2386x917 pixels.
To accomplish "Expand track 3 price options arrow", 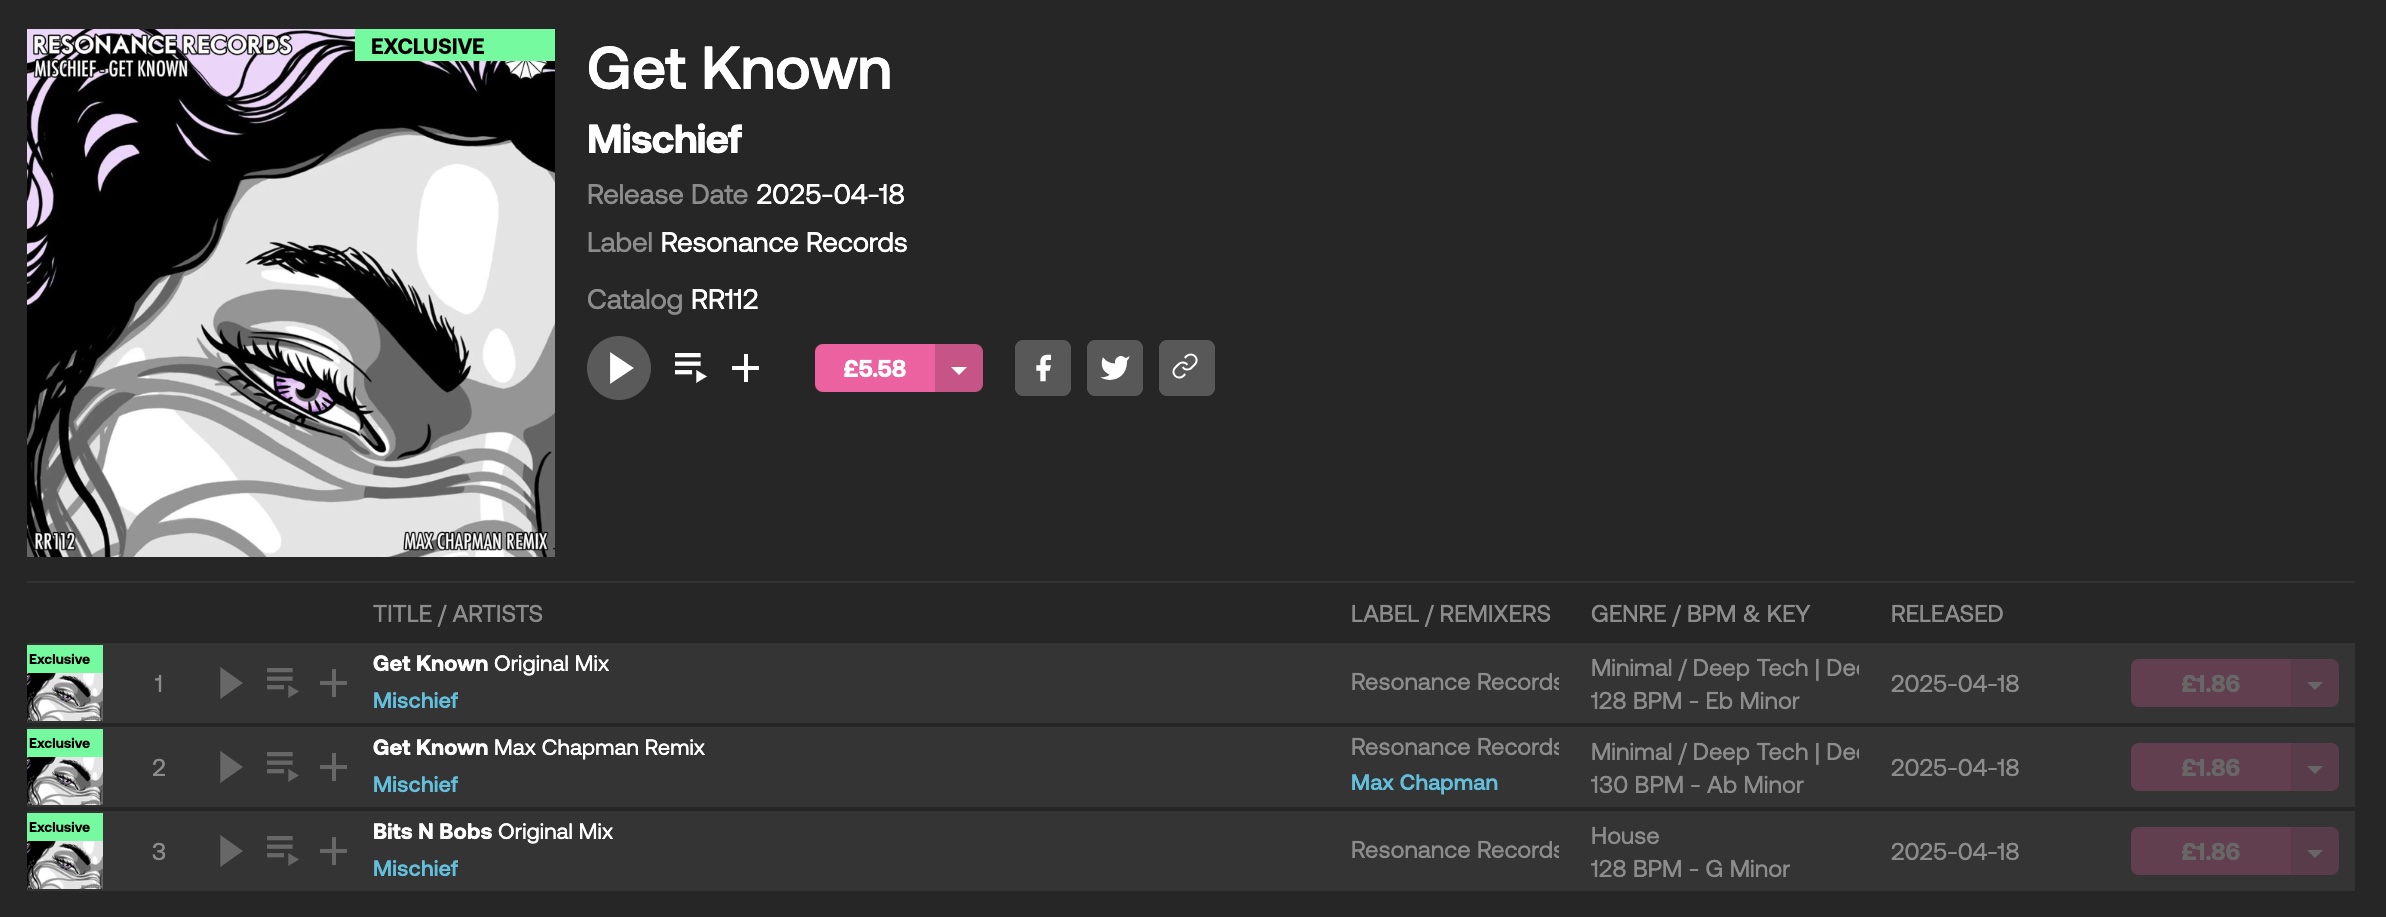I will point(2314,852).
